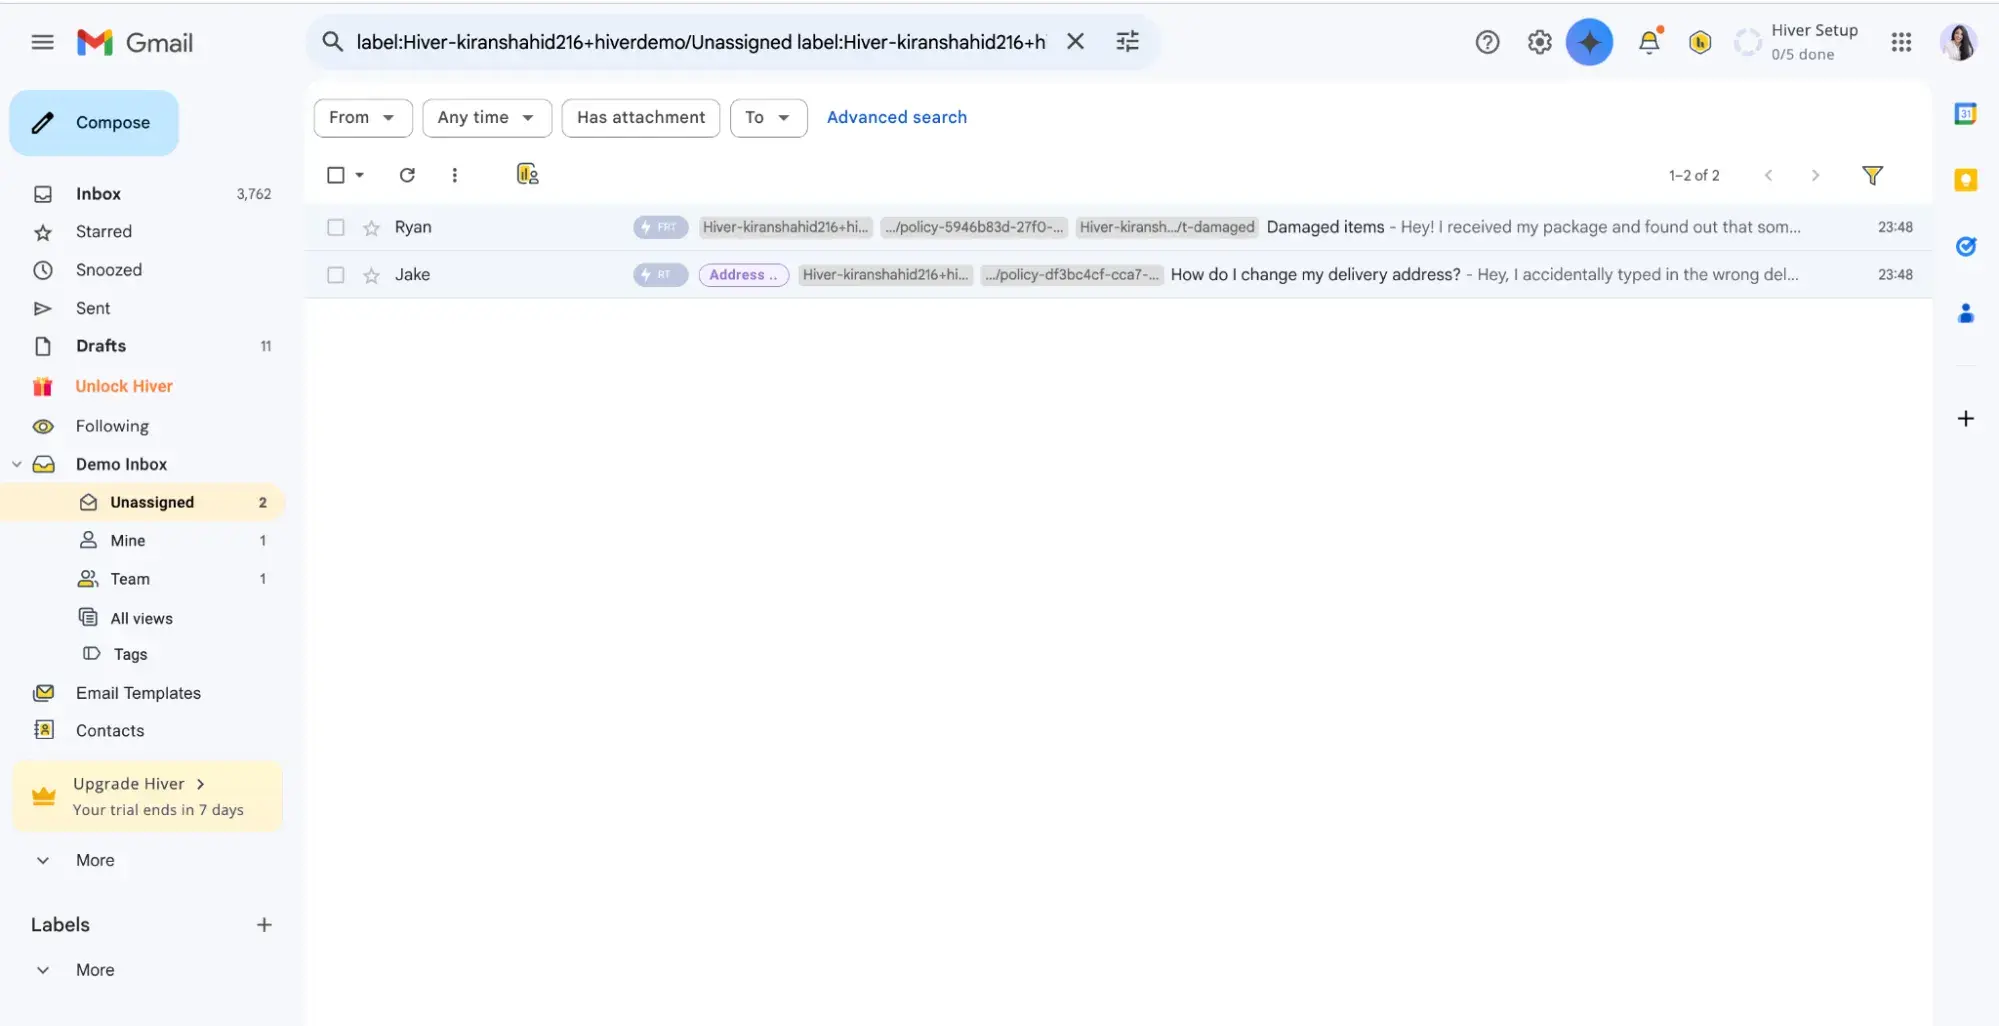Click RT badge on Jake's email
1999x1026 pixels.
[x=660, y=275]
